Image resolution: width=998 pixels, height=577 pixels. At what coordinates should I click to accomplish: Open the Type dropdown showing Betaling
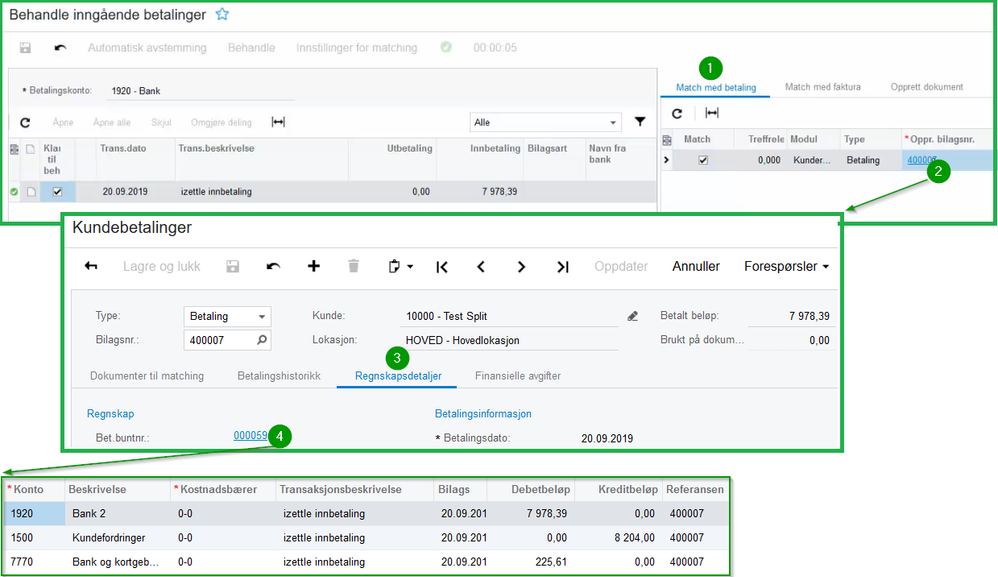coord(227,316)
